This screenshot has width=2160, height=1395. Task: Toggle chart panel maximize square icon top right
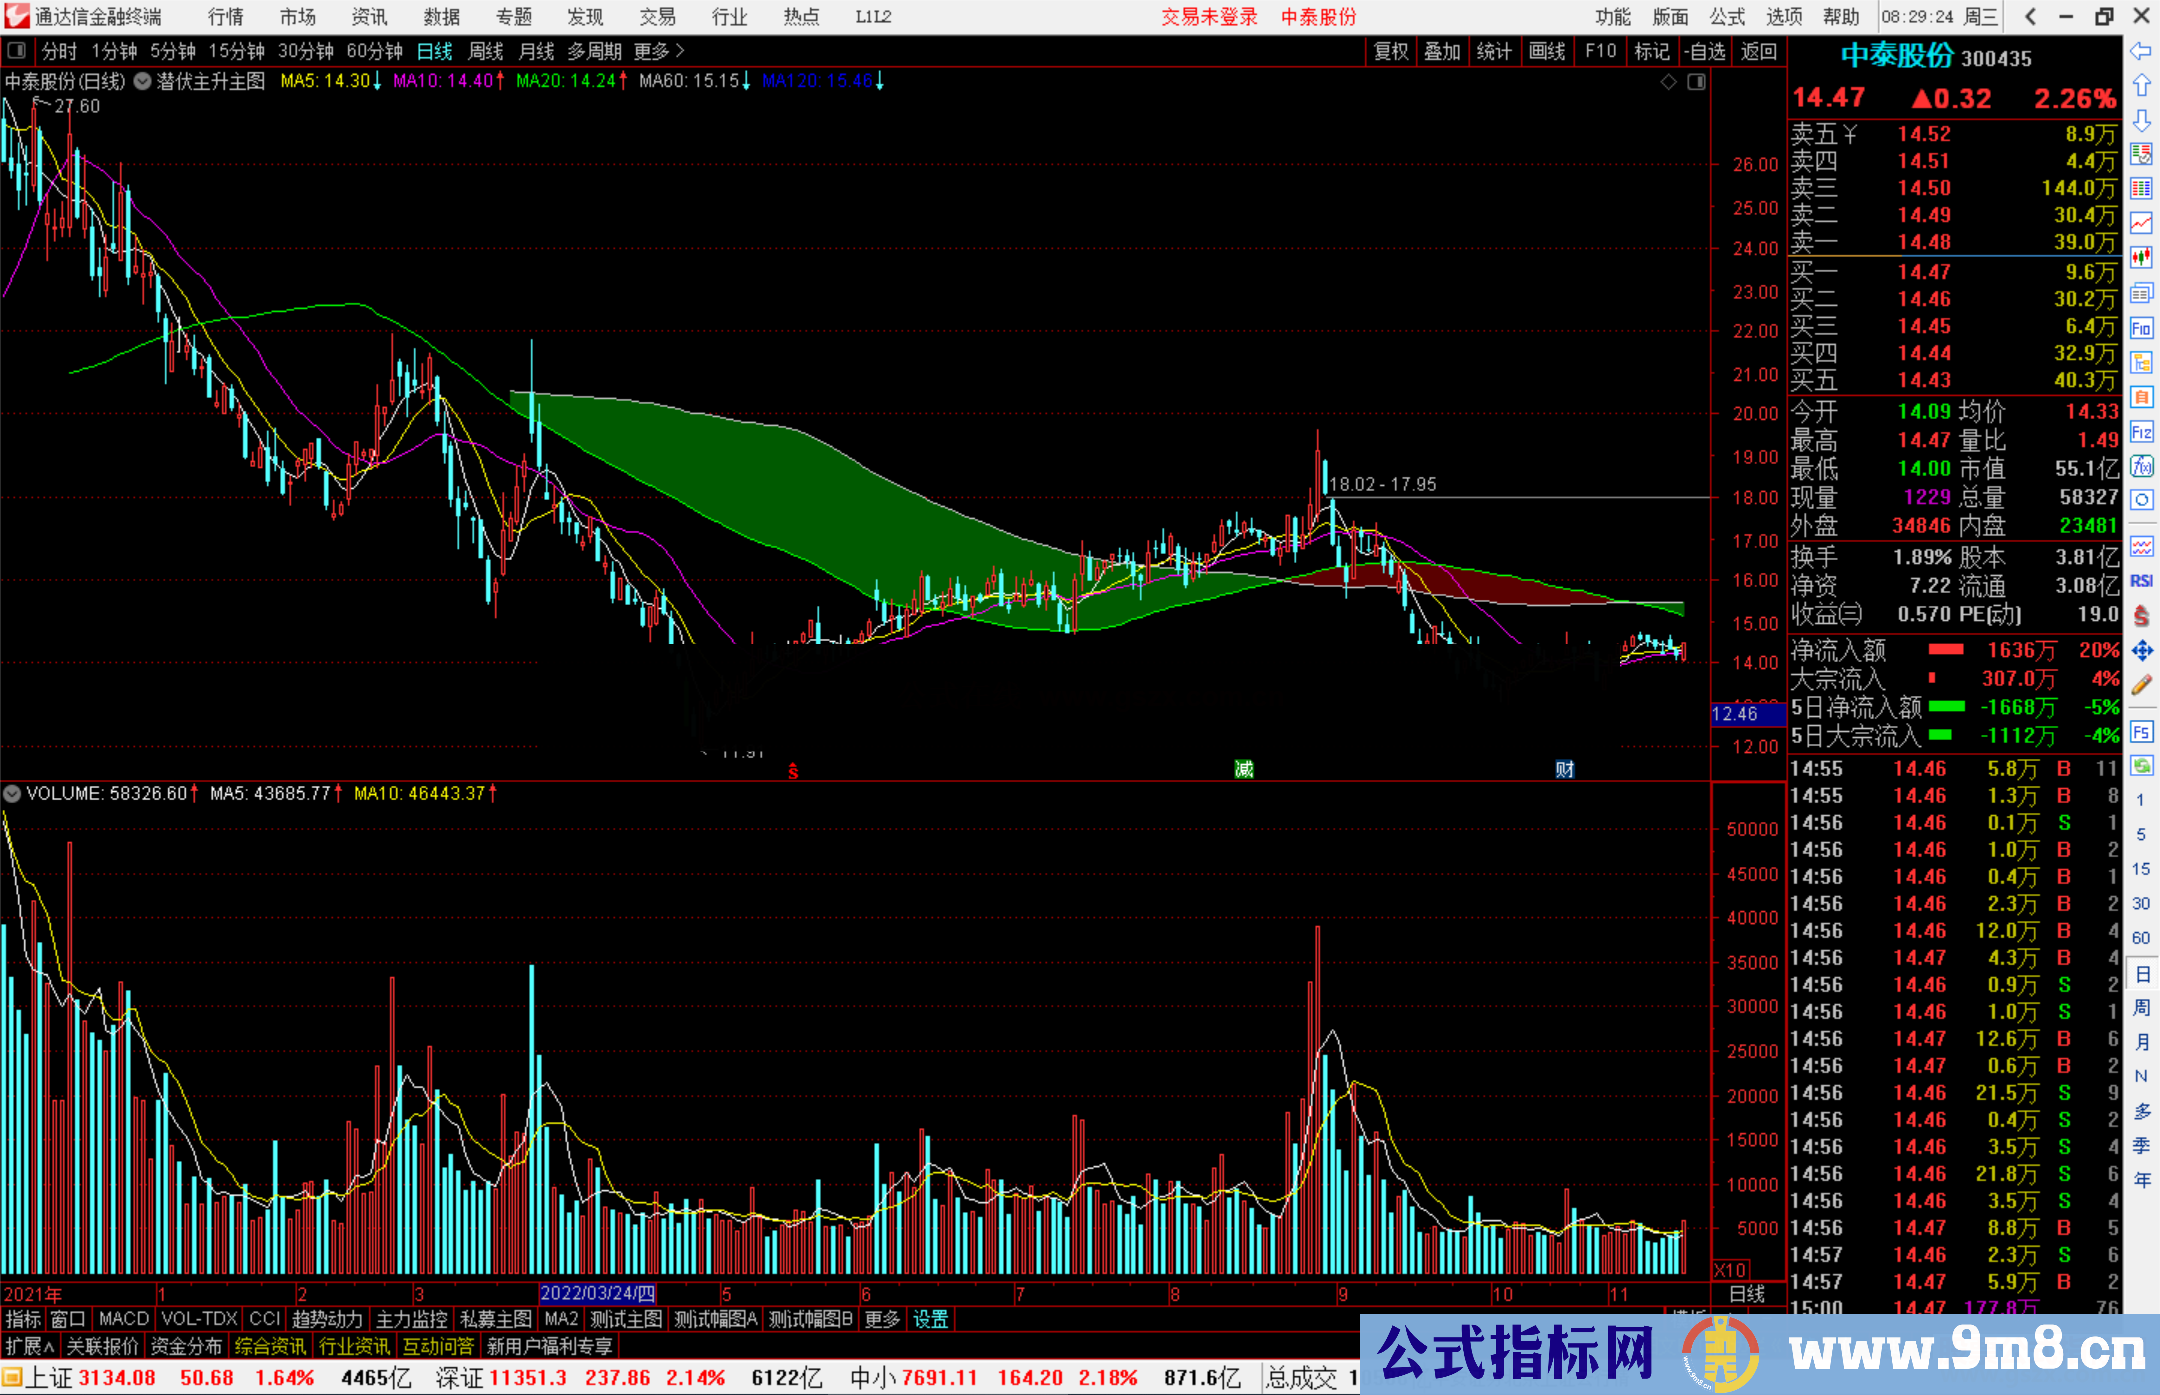tap(1696, 82)
